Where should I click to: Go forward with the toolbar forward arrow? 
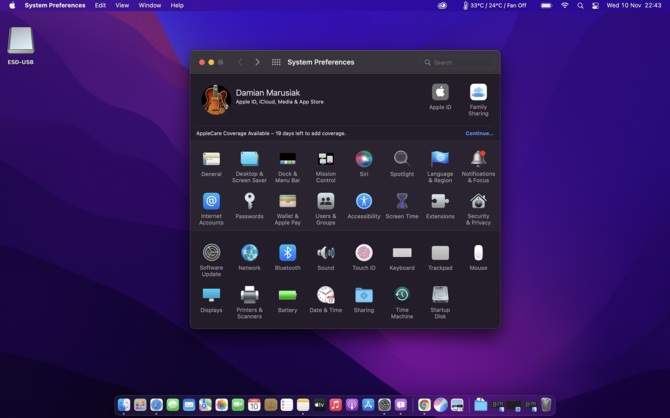pos(257,62)
